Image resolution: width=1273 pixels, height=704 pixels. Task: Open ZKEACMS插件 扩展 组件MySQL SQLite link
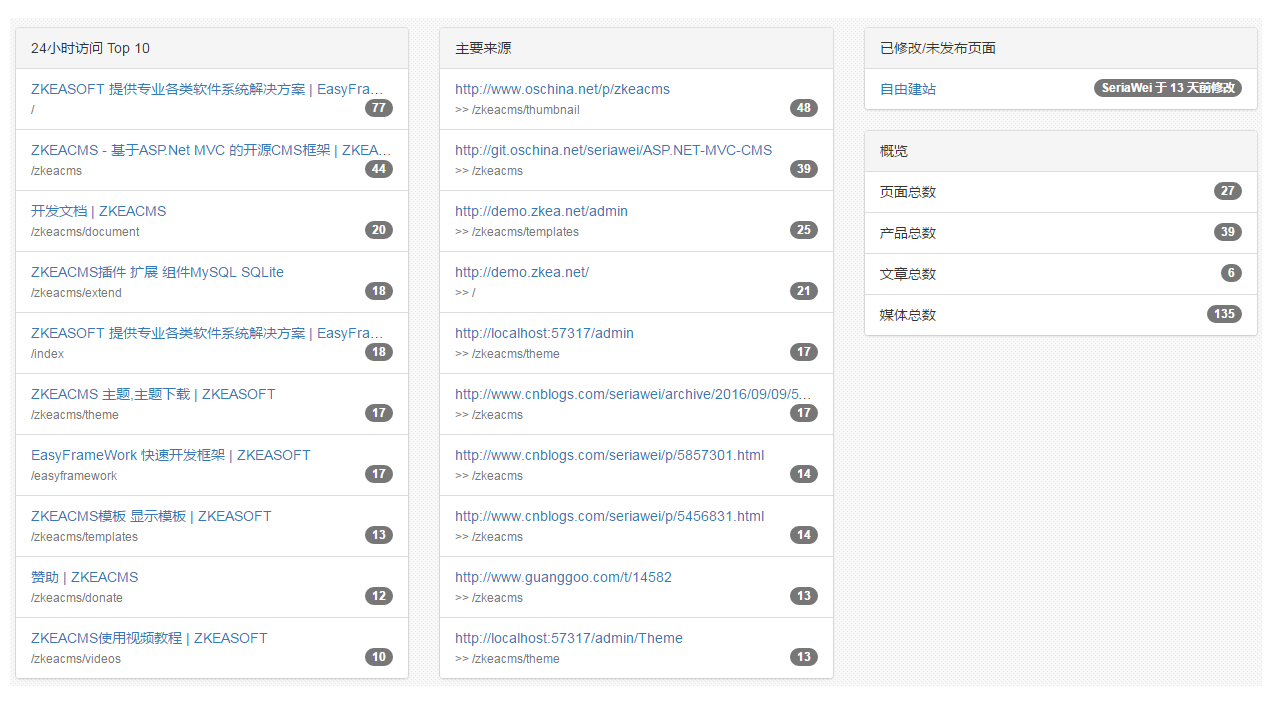click(x=157, y=272)
